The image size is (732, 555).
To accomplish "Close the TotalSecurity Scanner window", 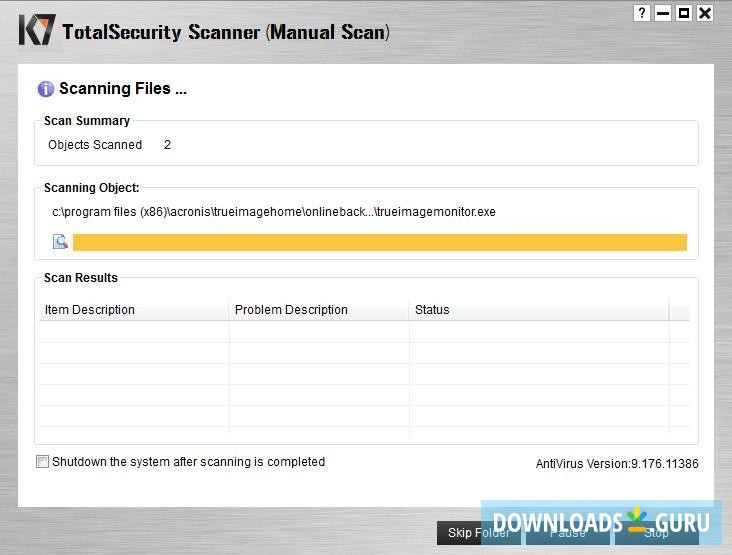I will click(x=705, y=13).
